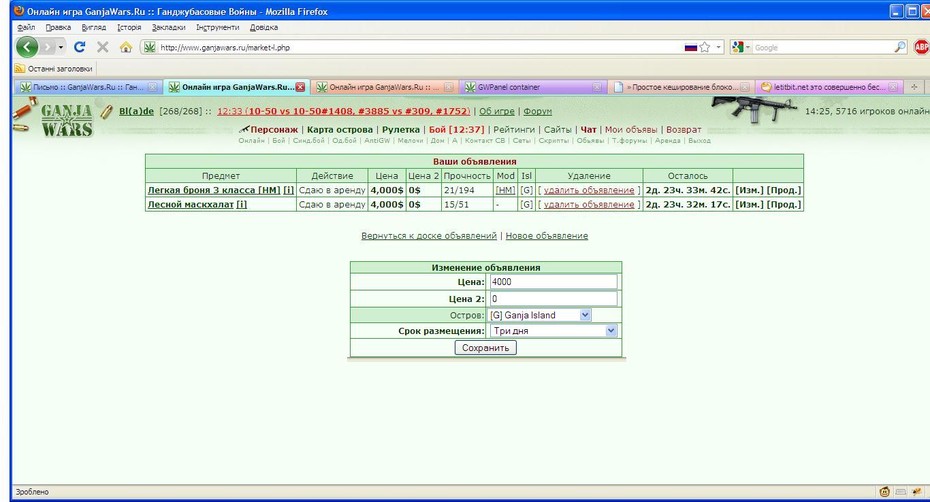Click the Цена 2 input field
The image size is (930, 502).
point(553,298)
